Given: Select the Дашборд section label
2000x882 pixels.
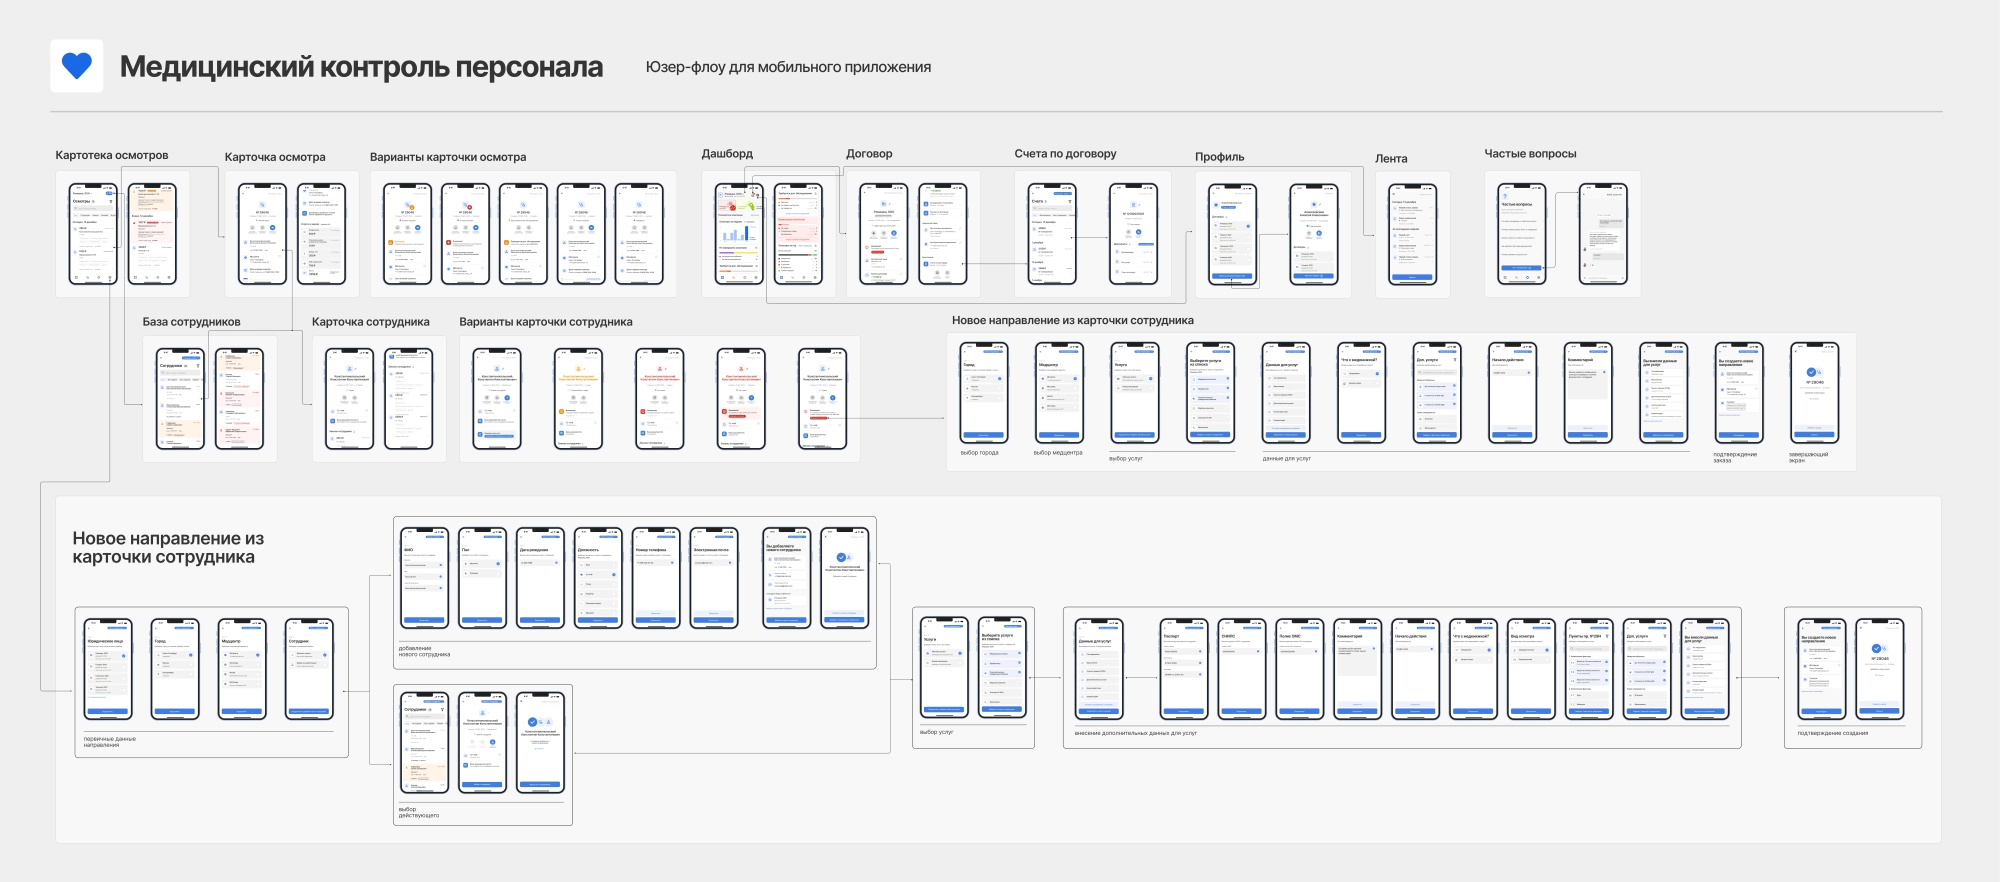Looking at the screenshot, I should 727,154.
